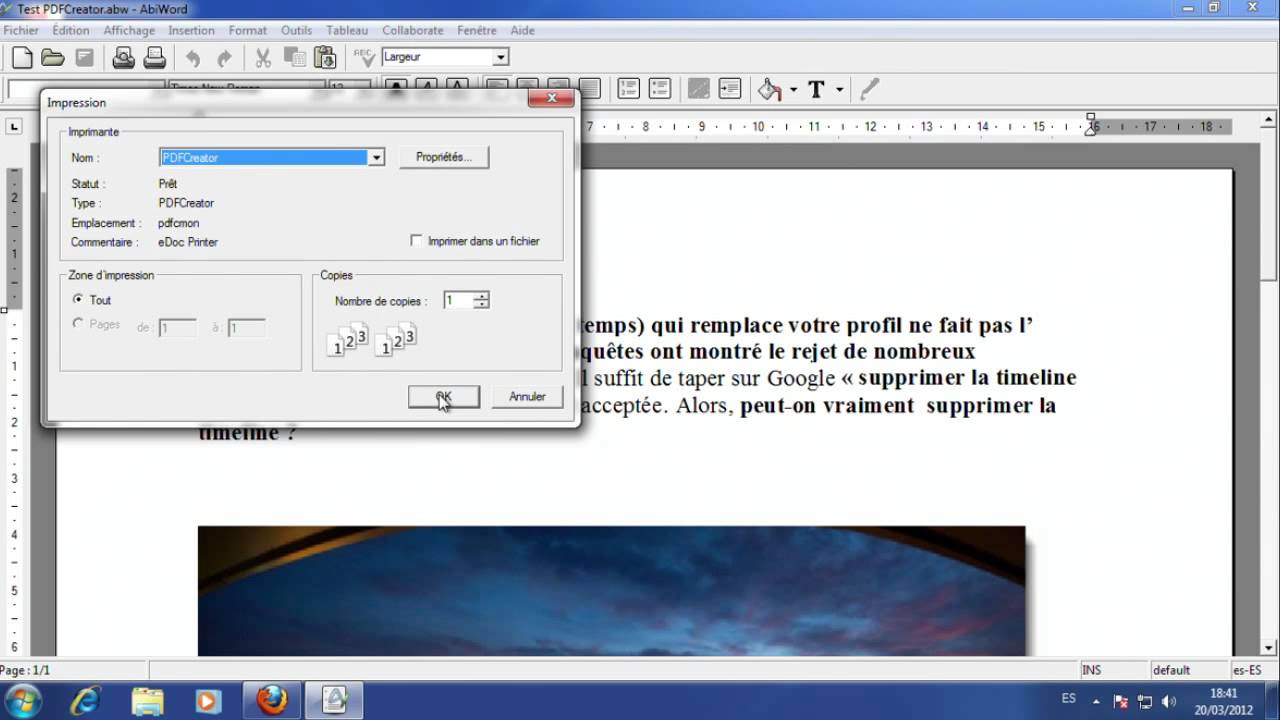Click the Nombre de copies field

458,300
